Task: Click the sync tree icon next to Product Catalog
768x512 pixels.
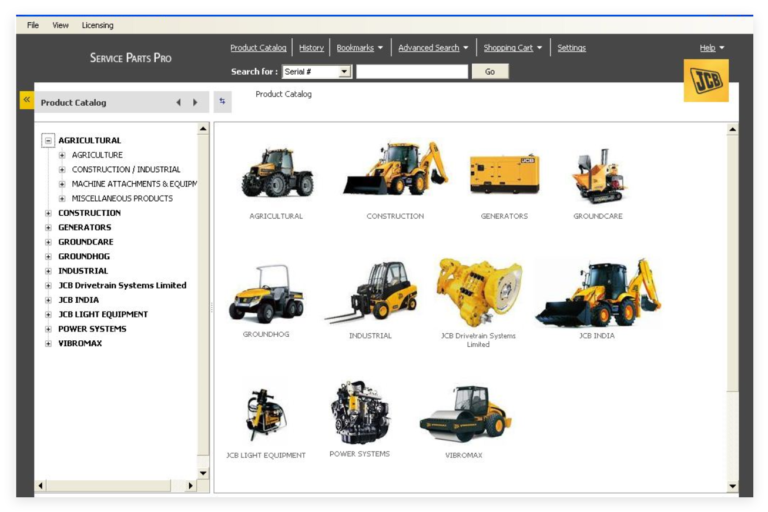Action: point(222,101)
